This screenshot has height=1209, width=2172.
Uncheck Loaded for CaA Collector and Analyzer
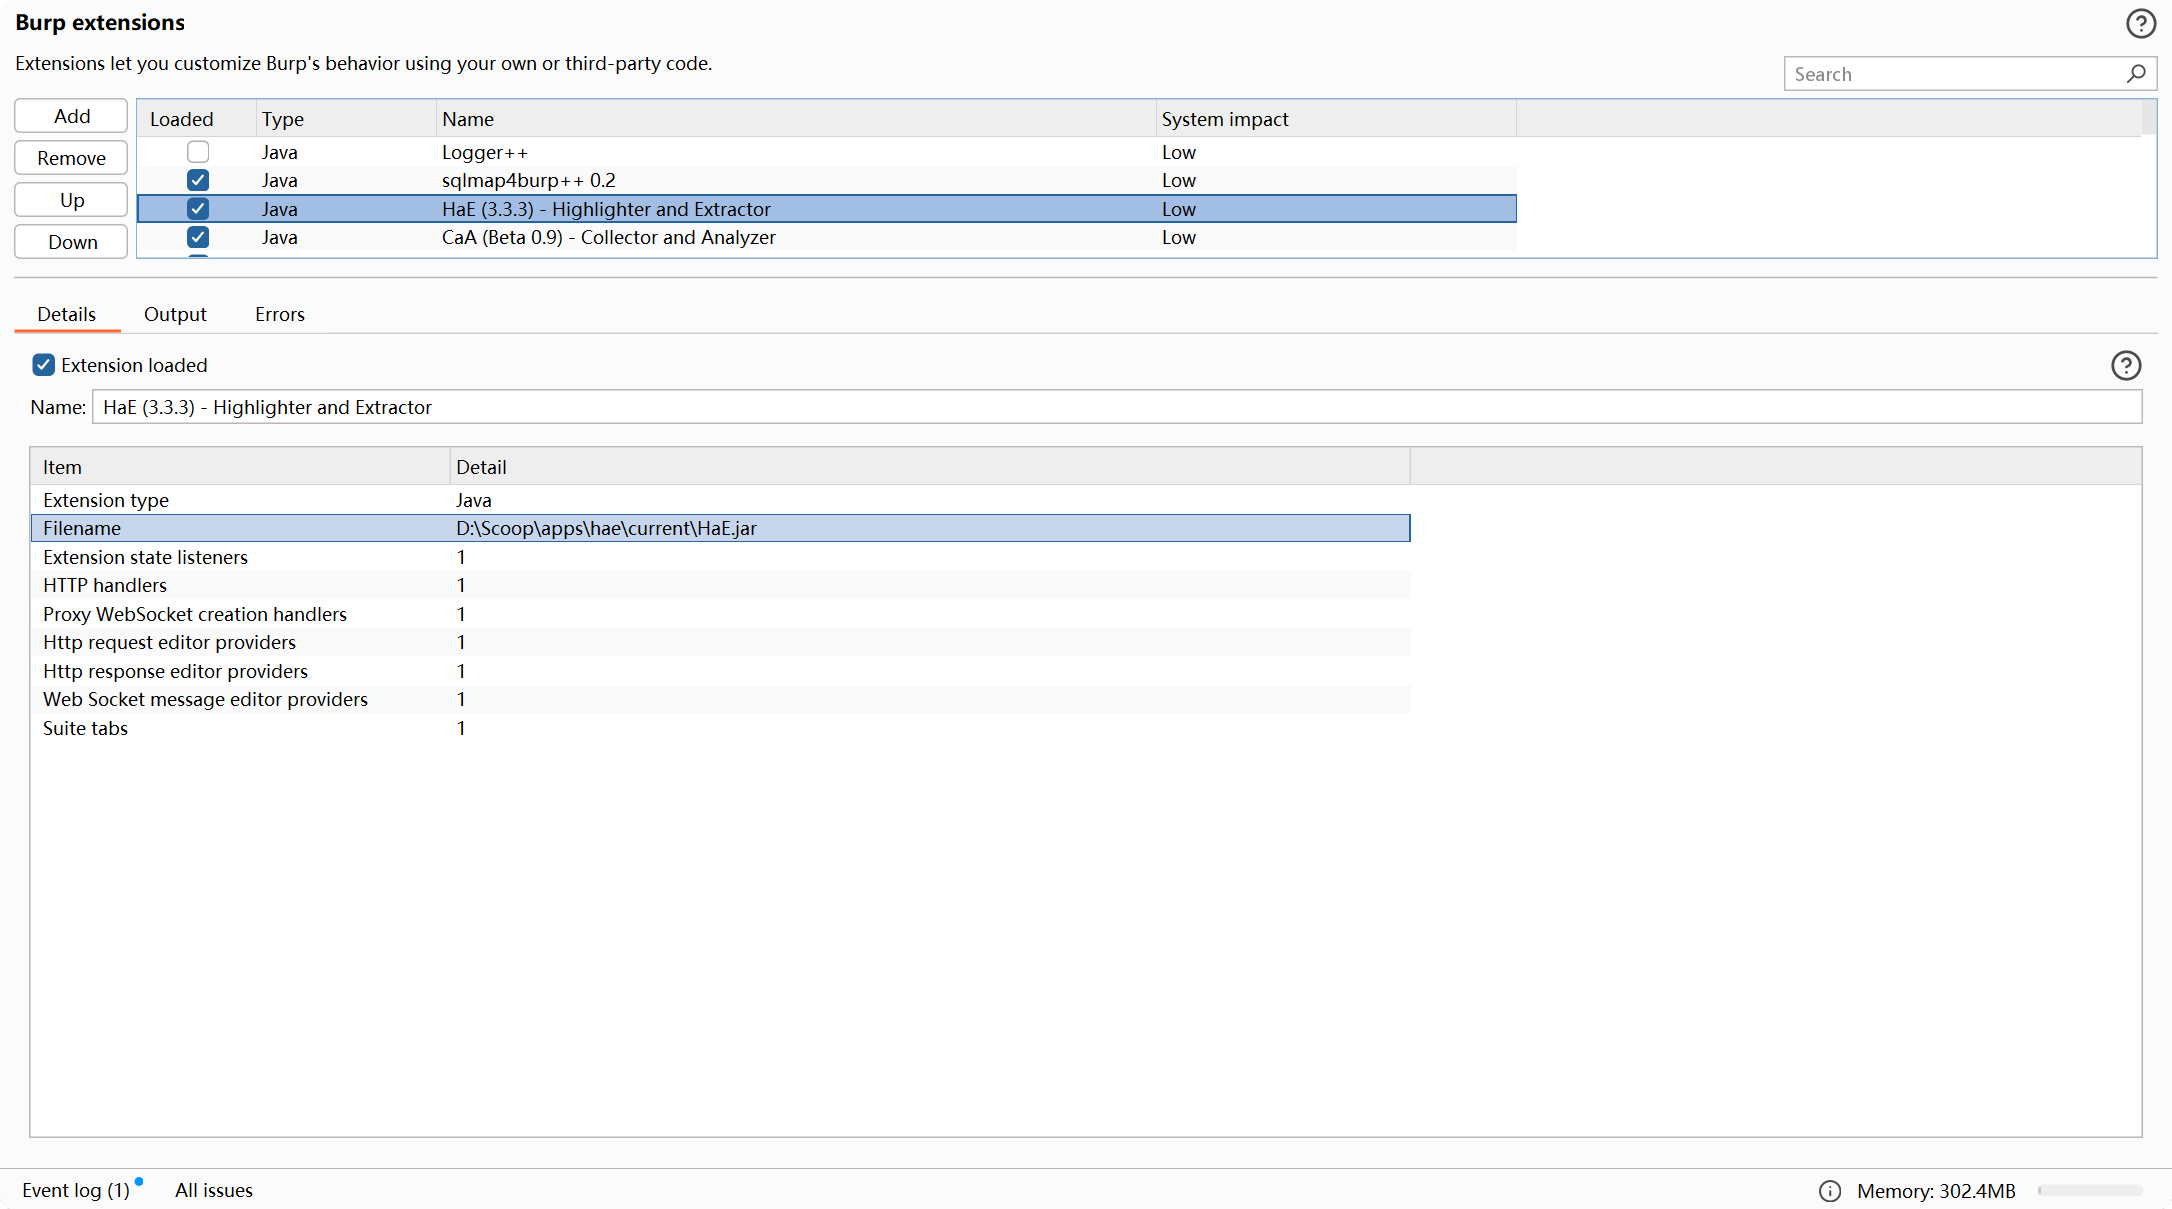(x=198, y=237)
